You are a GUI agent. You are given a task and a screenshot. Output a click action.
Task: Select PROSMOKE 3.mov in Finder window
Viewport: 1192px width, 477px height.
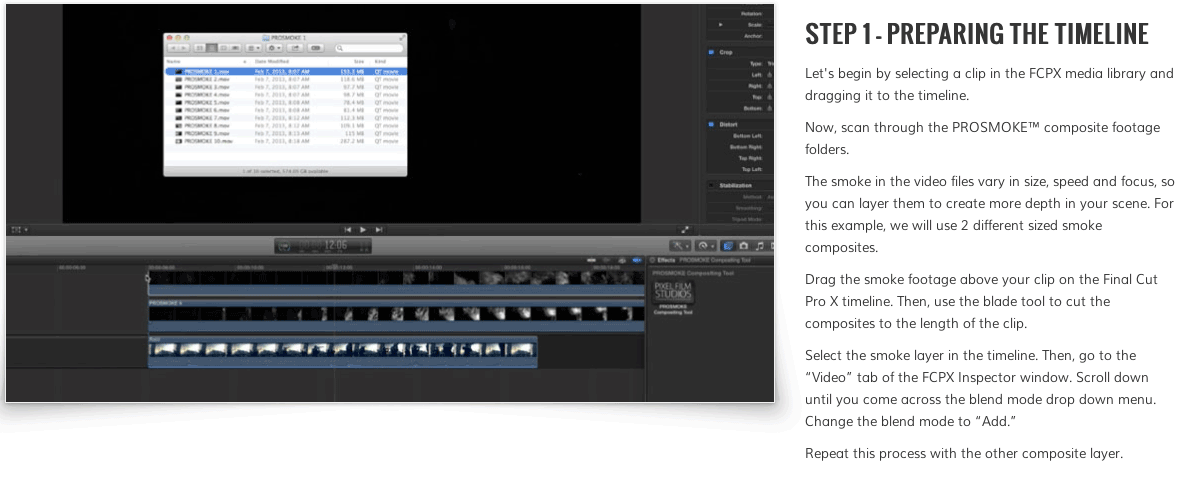coord(285,87)
